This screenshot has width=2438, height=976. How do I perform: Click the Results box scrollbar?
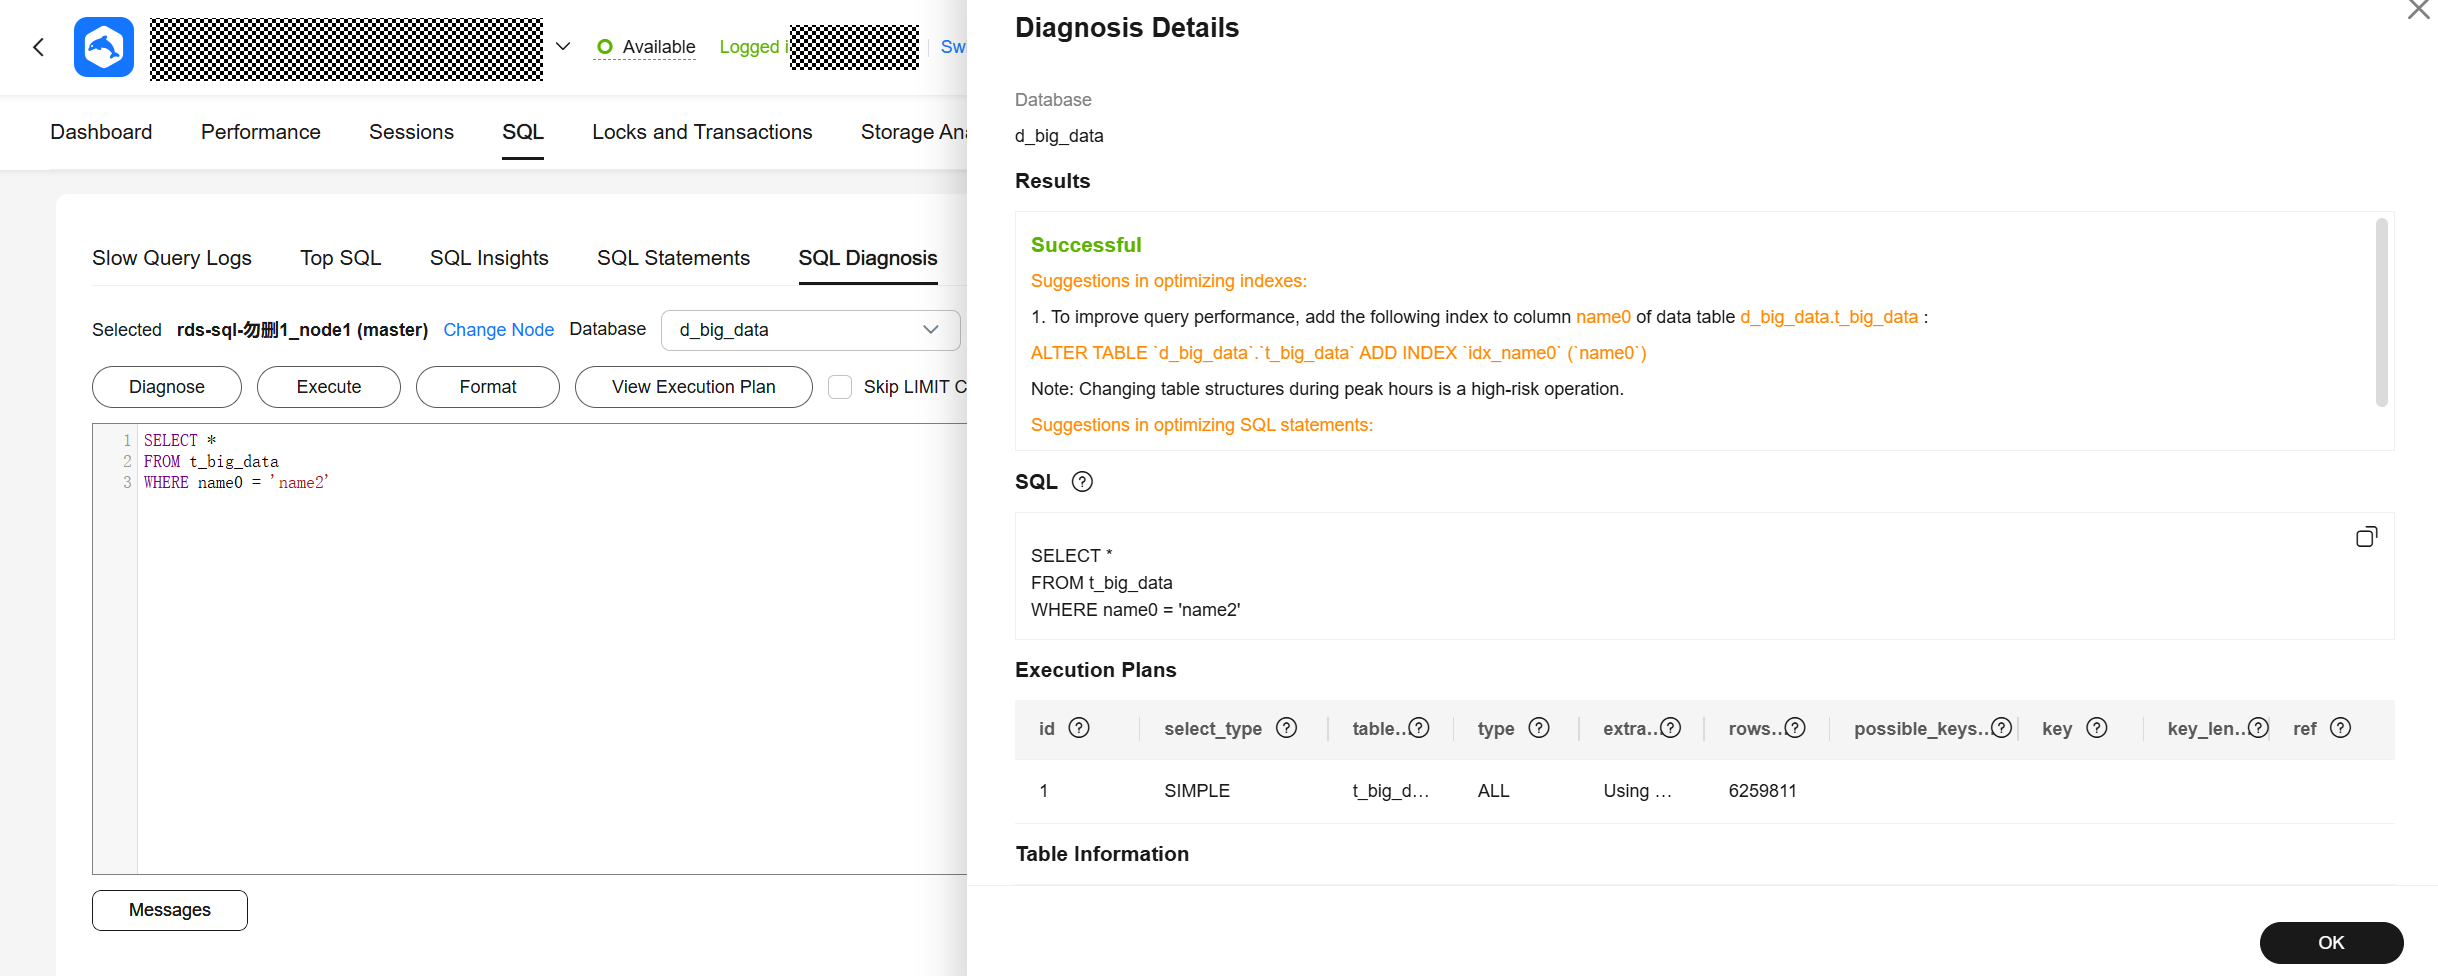coord(2381,312)
